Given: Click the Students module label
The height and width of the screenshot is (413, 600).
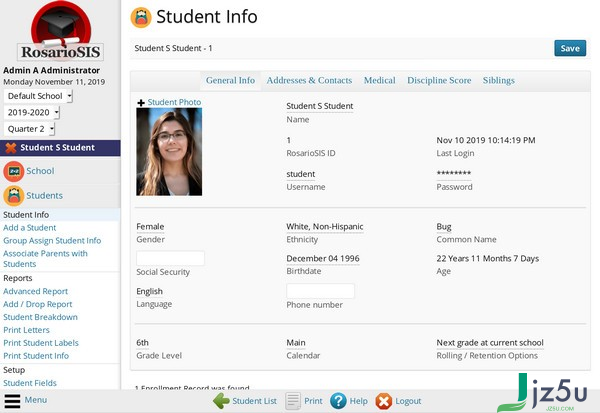Looking at the screenshot, I should (x=44, y=196).
